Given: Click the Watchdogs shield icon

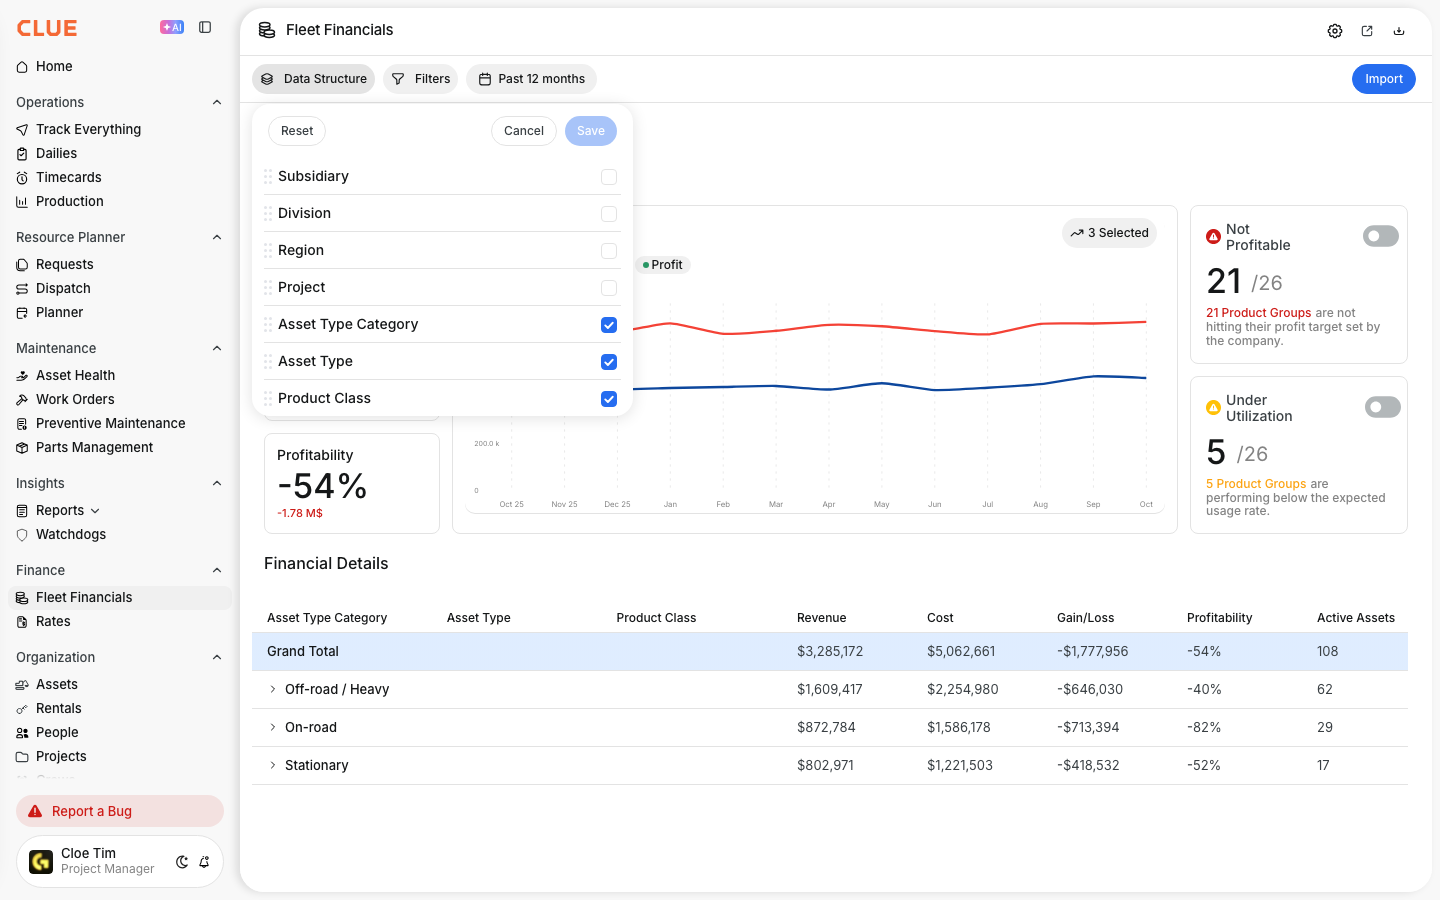Looking at the screenshot, I should click(22, 534).
